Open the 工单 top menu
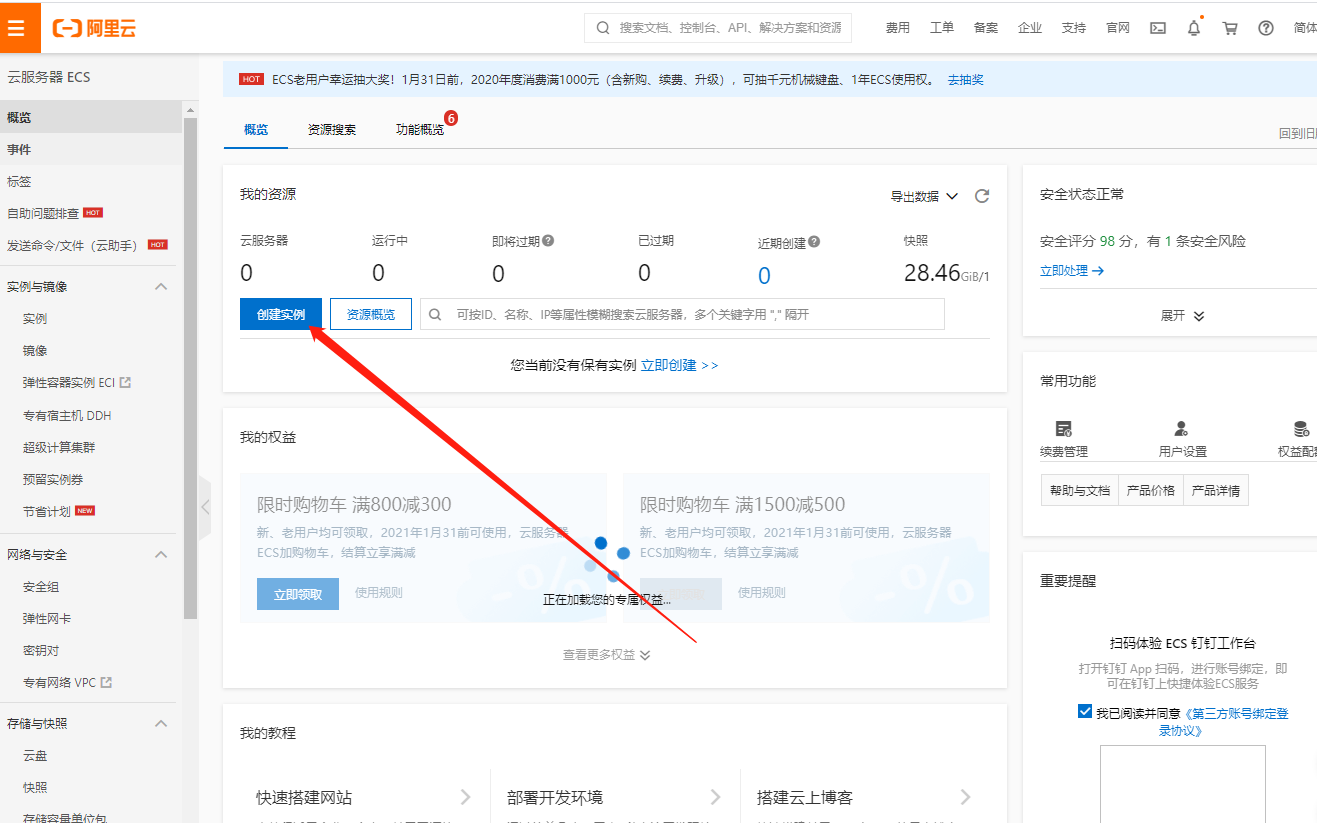Viewport: 1317px width, 823px height. point(942,28)
